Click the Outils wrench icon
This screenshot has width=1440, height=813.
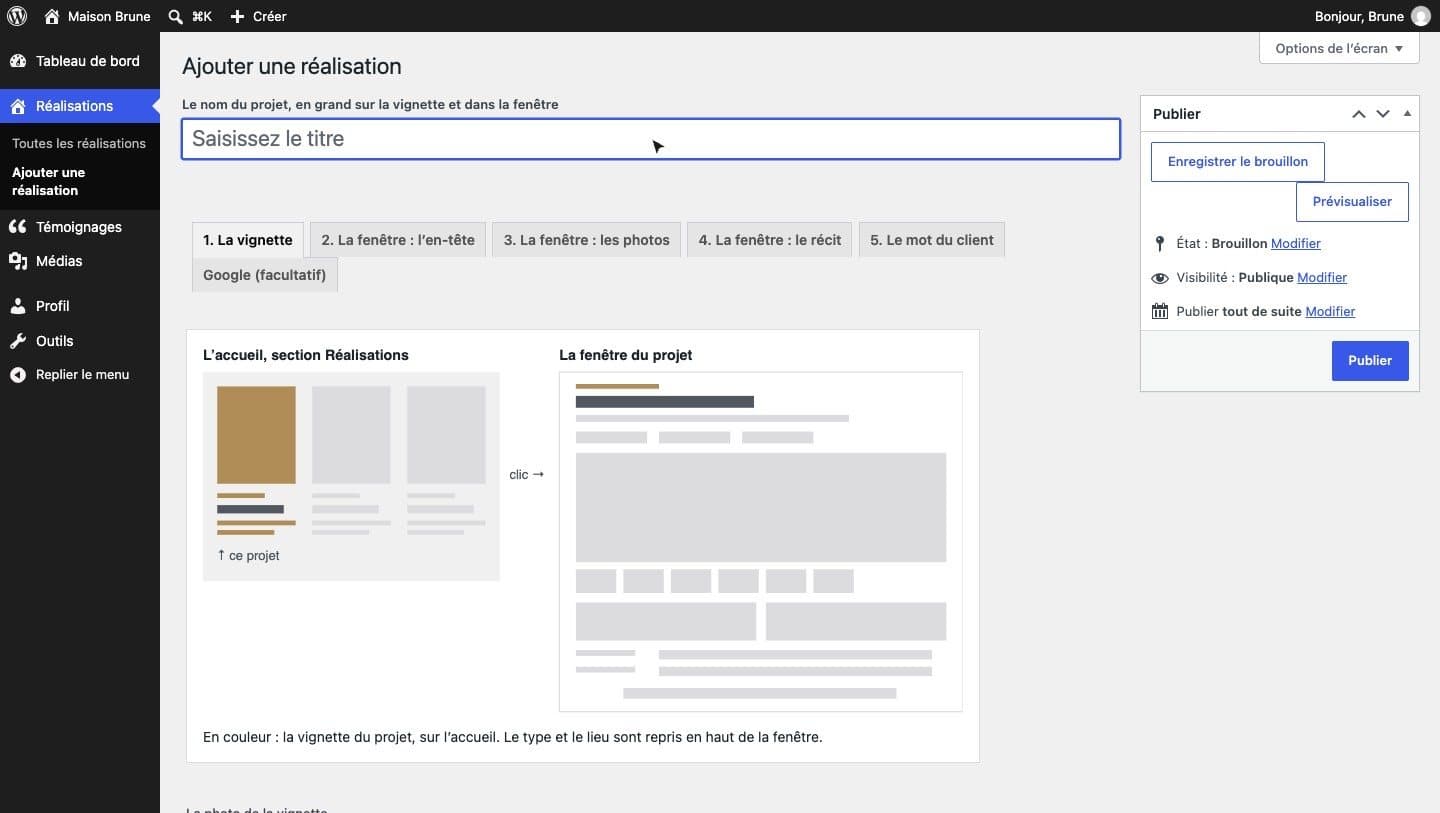[x=18, y=341]
